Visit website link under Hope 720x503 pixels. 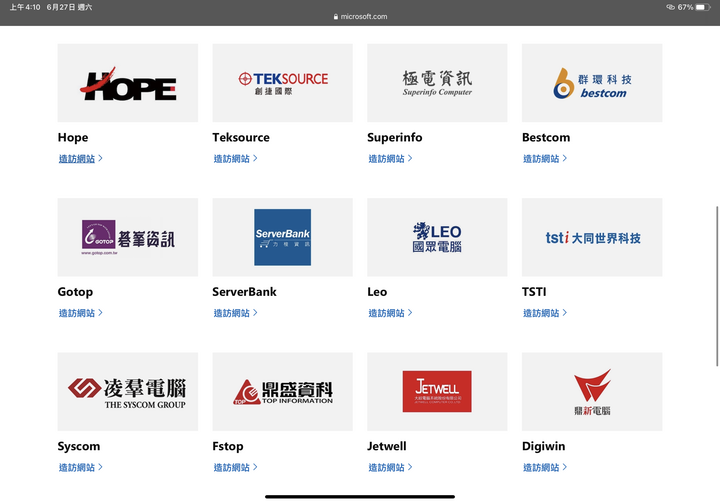pyautogui.click(x=80, y=158)
